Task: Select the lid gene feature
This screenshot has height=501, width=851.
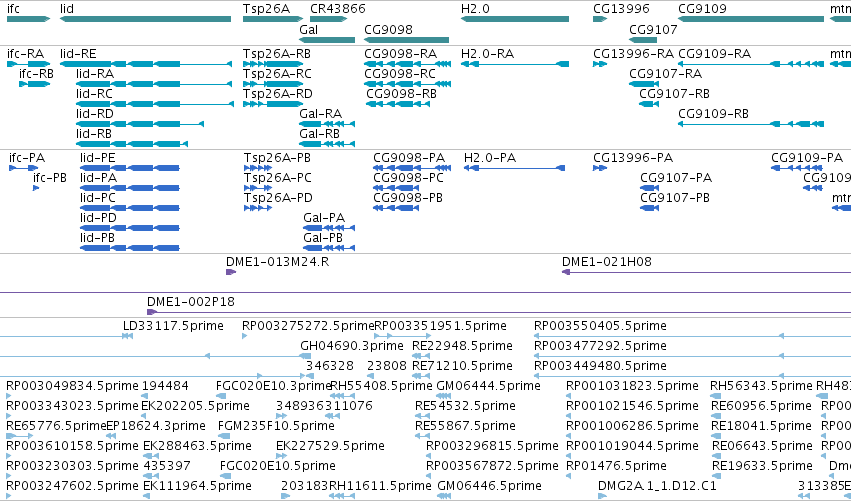Action: 145,19
